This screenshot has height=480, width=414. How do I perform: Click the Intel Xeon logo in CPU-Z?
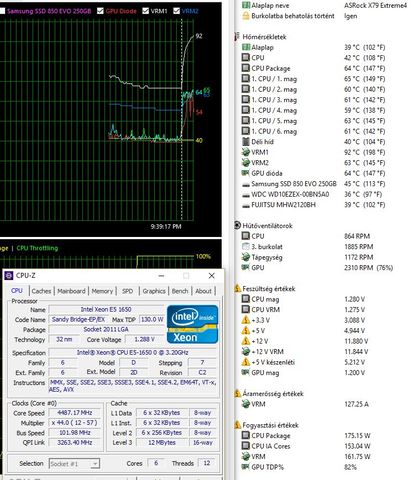coord(193,324)
